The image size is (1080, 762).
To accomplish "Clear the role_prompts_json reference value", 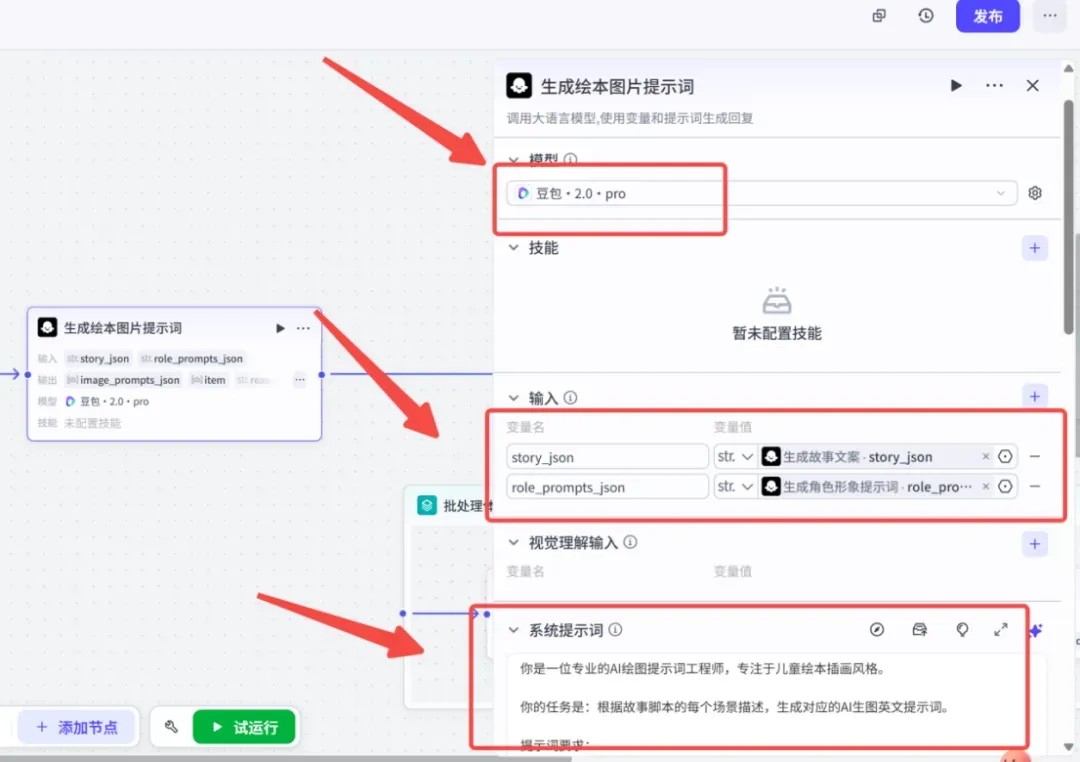I will tap(986, 486).
